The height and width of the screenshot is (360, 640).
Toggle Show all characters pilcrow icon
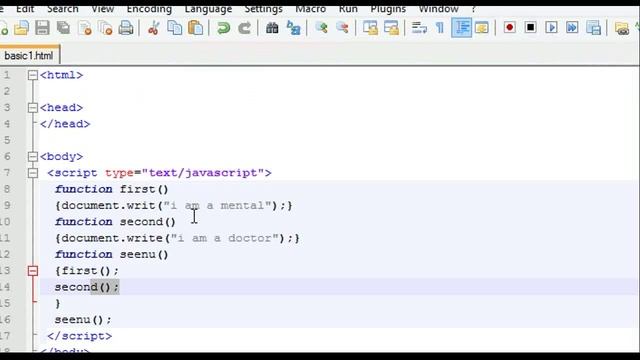click(x=440, y=28)
